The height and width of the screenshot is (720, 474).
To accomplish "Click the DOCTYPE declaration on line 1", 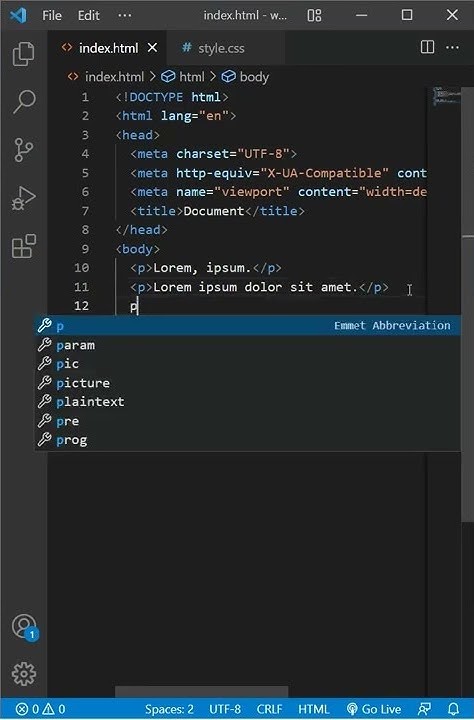I will (x=172, y=97).
